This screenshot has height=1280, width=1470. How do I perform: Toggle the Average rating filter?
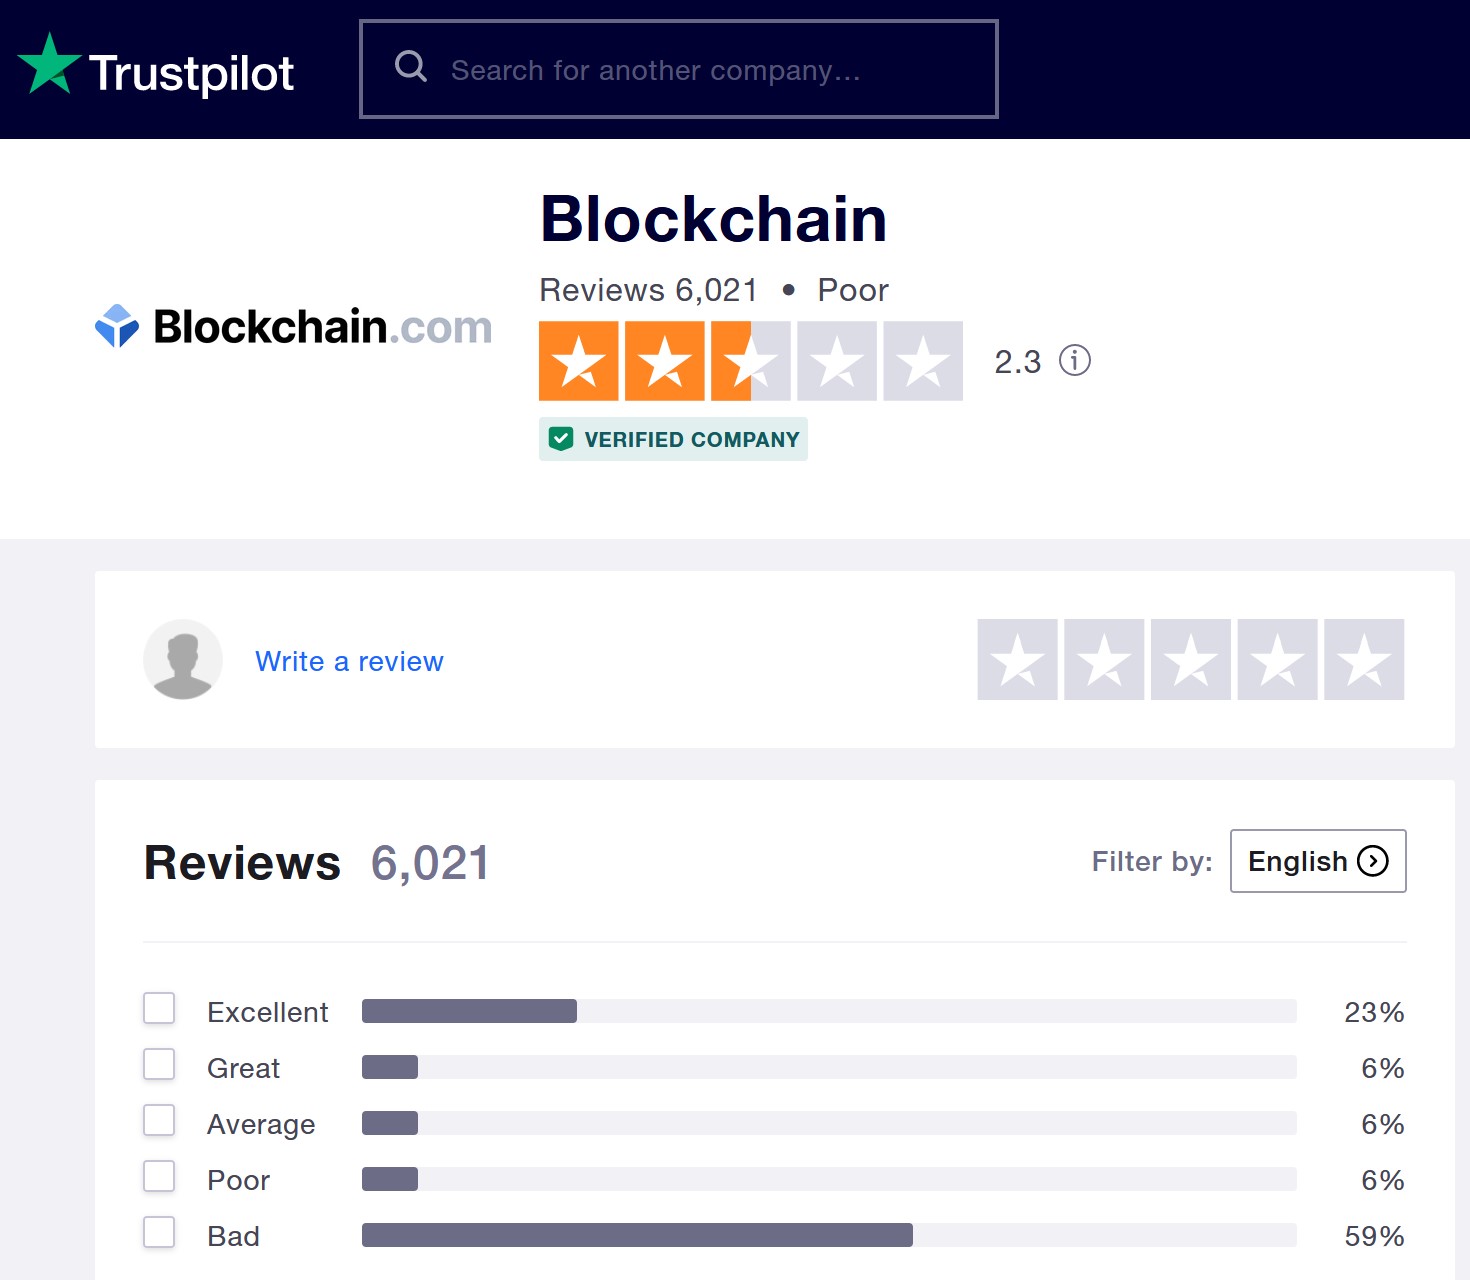tap(159, 1121)
